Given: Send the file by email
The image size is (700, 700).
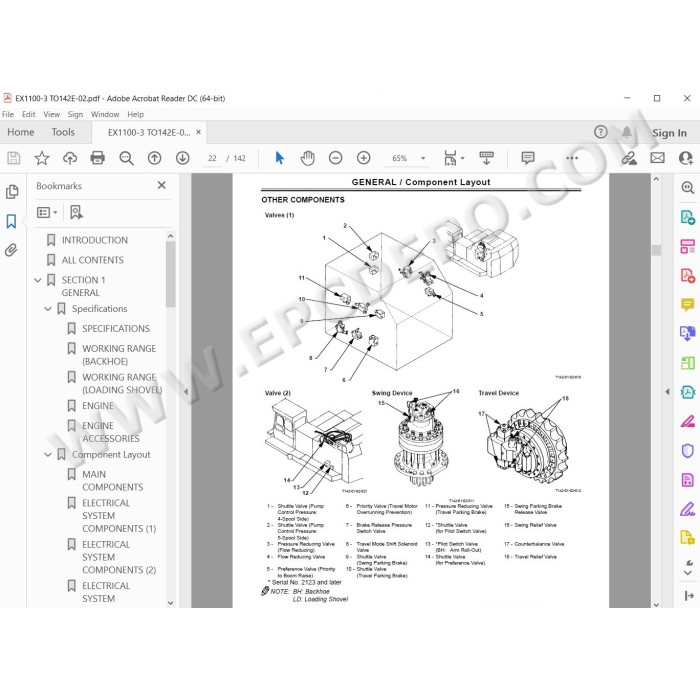Looking at the screenshot, I should coord(657,158).
